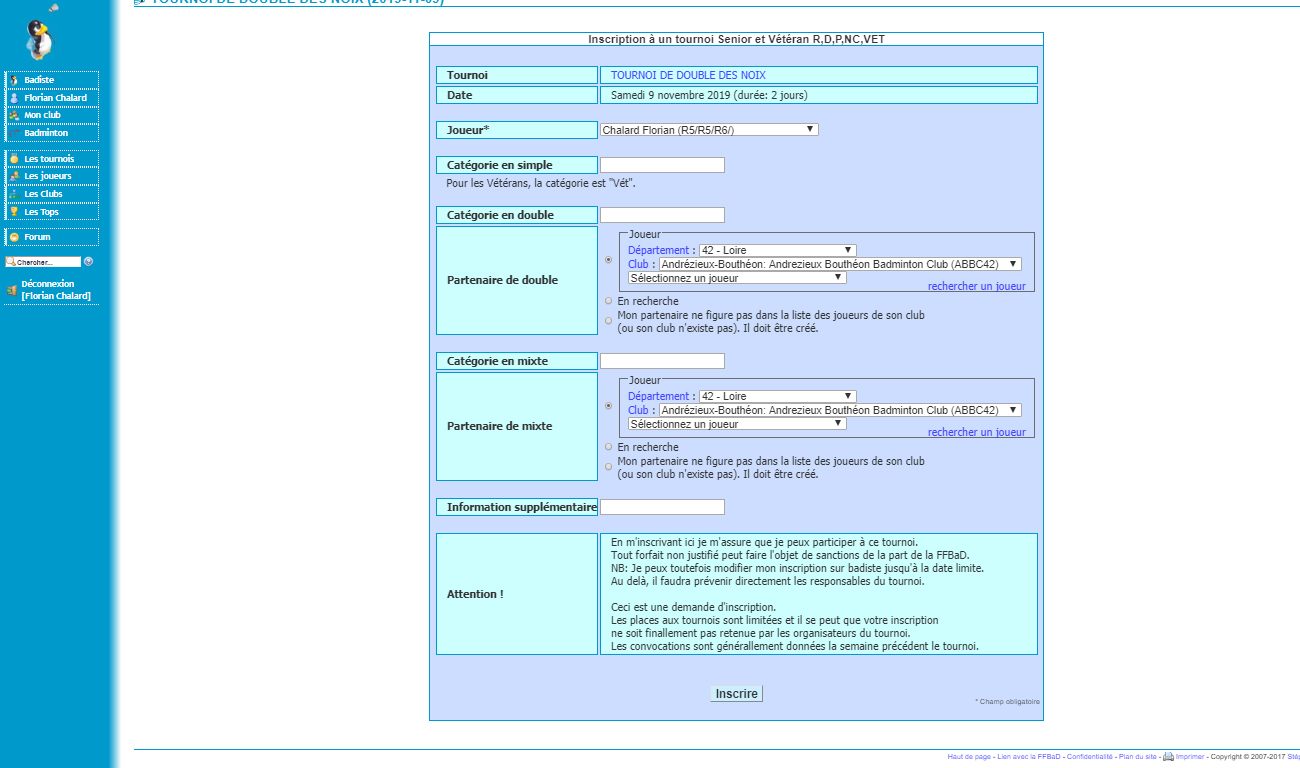
Task: Open the Badminton sidebar menu item
Action: pyautogui.click(x=52, y=133)
